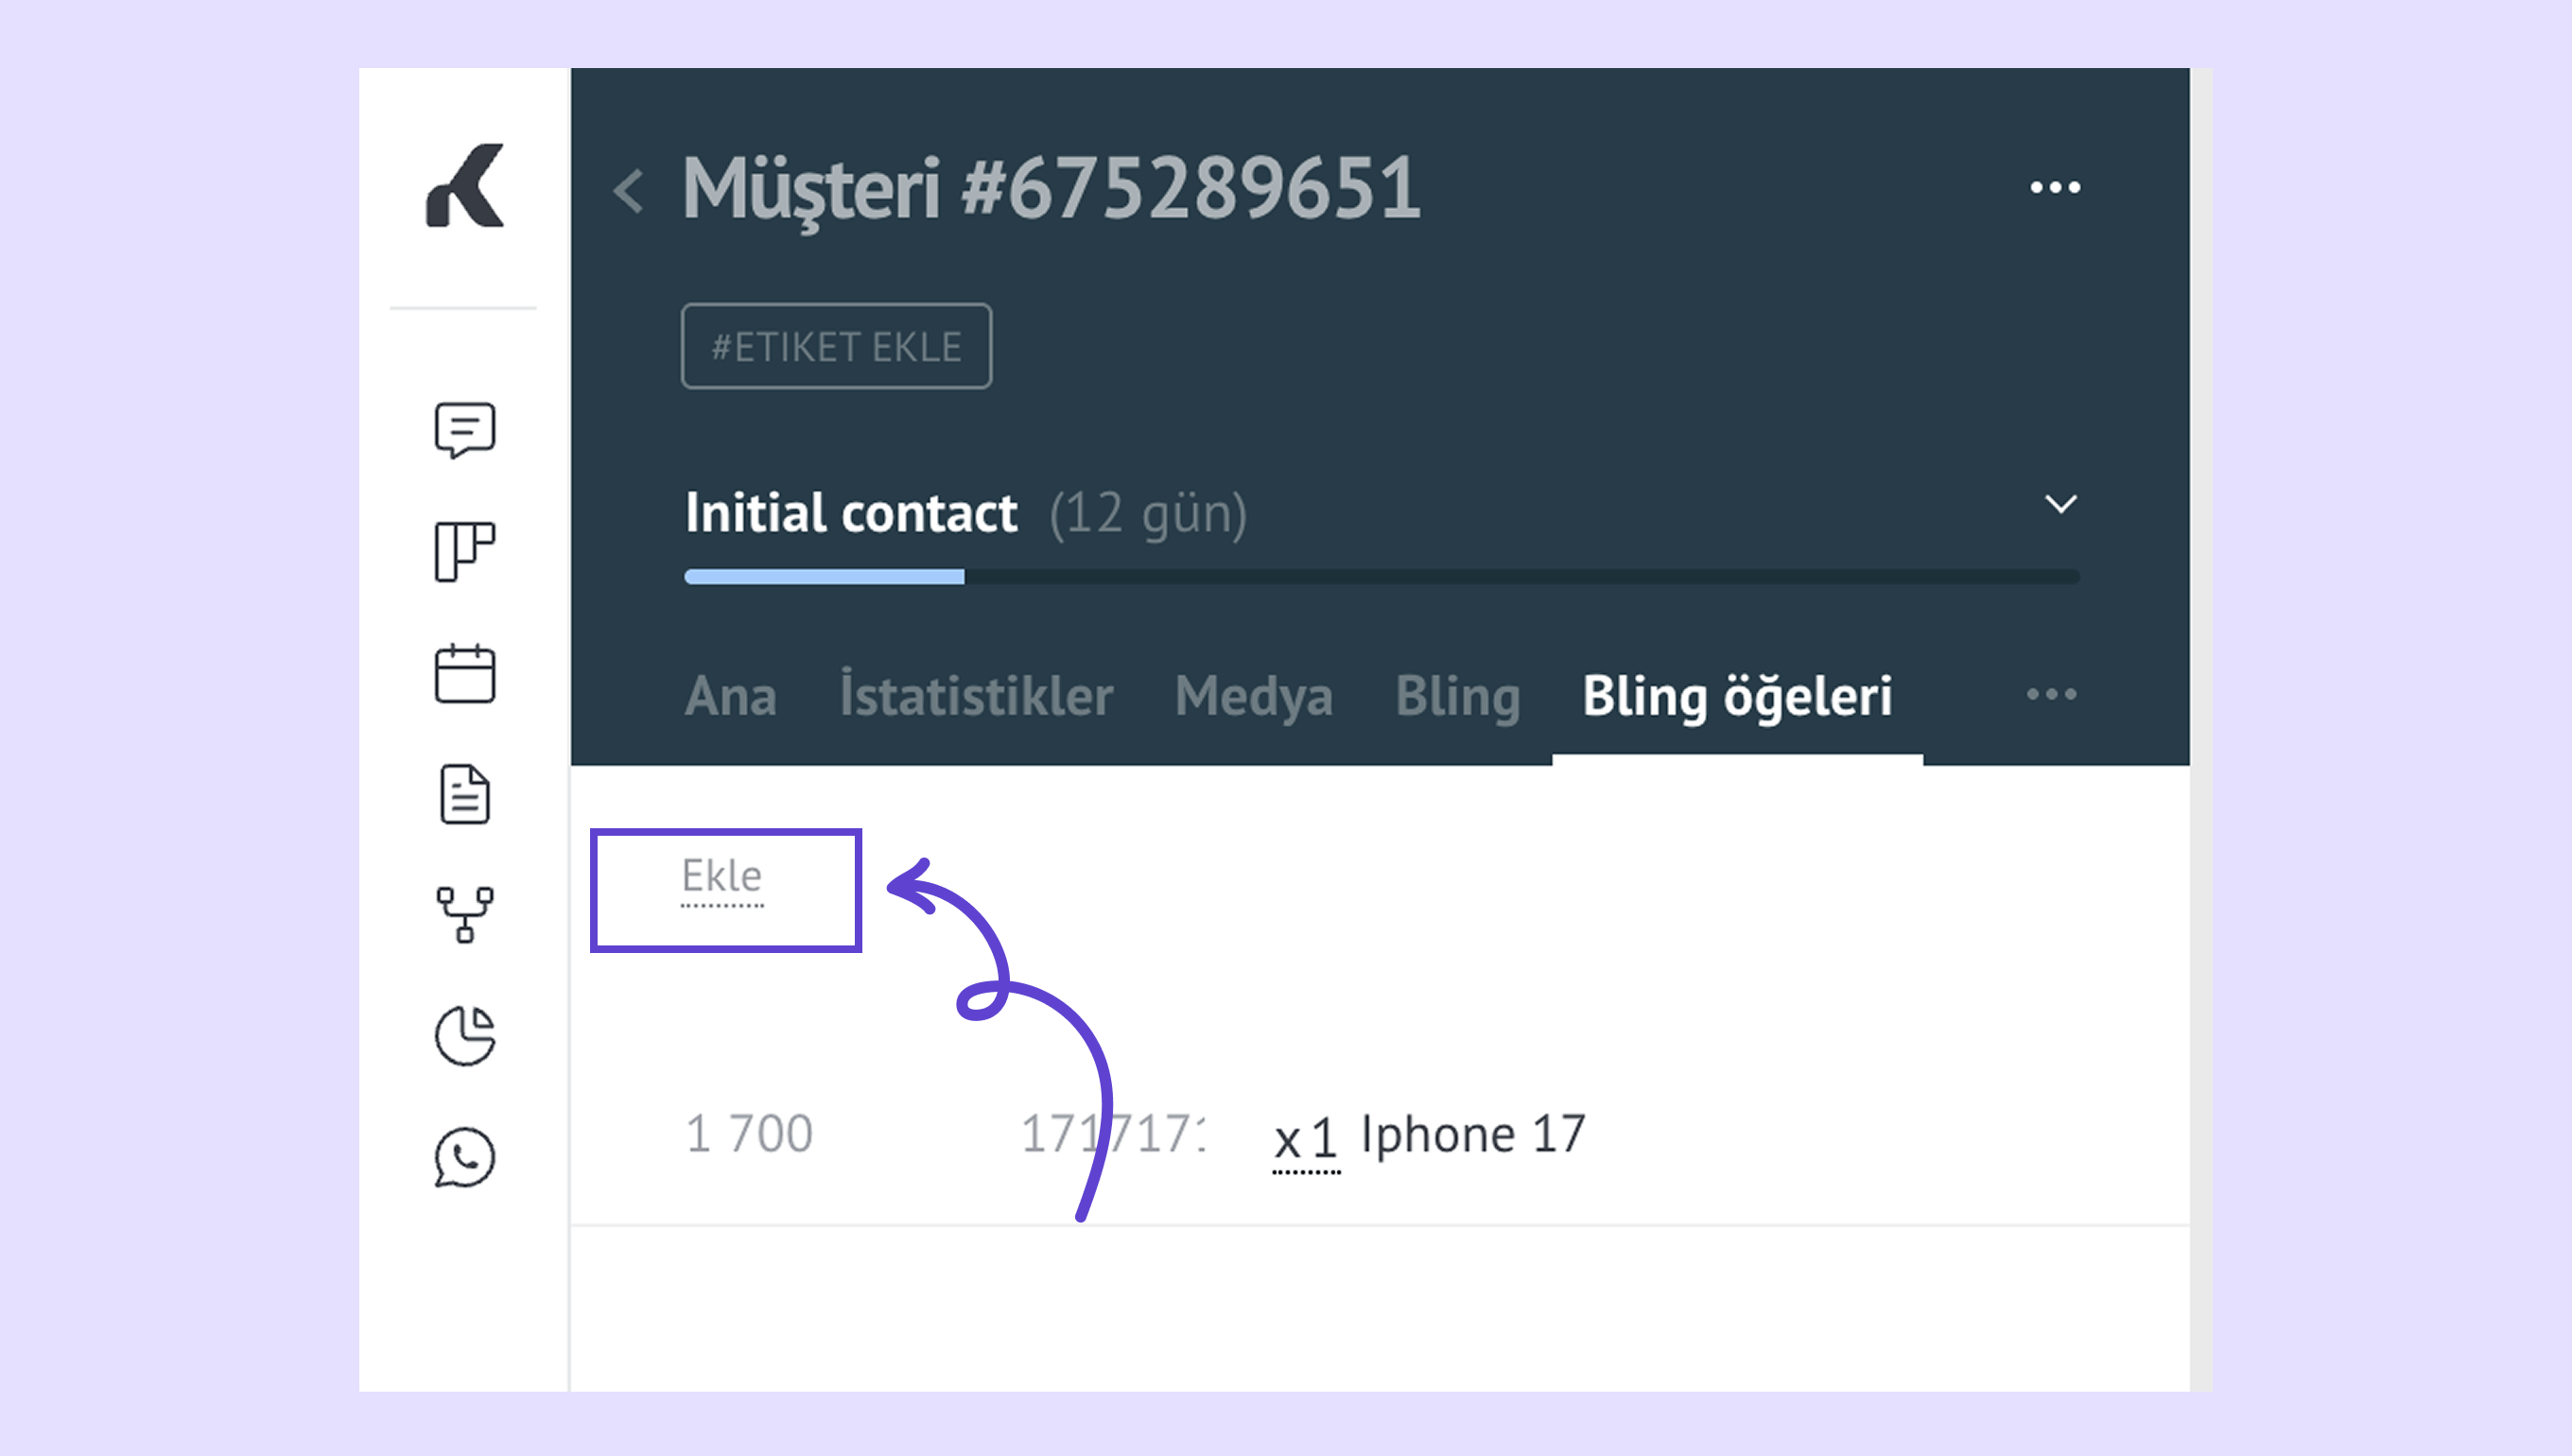This screenshot has width=2572, height=1456.
Task: Open the pie chart analytics icon
Action: click(465, 1035)
